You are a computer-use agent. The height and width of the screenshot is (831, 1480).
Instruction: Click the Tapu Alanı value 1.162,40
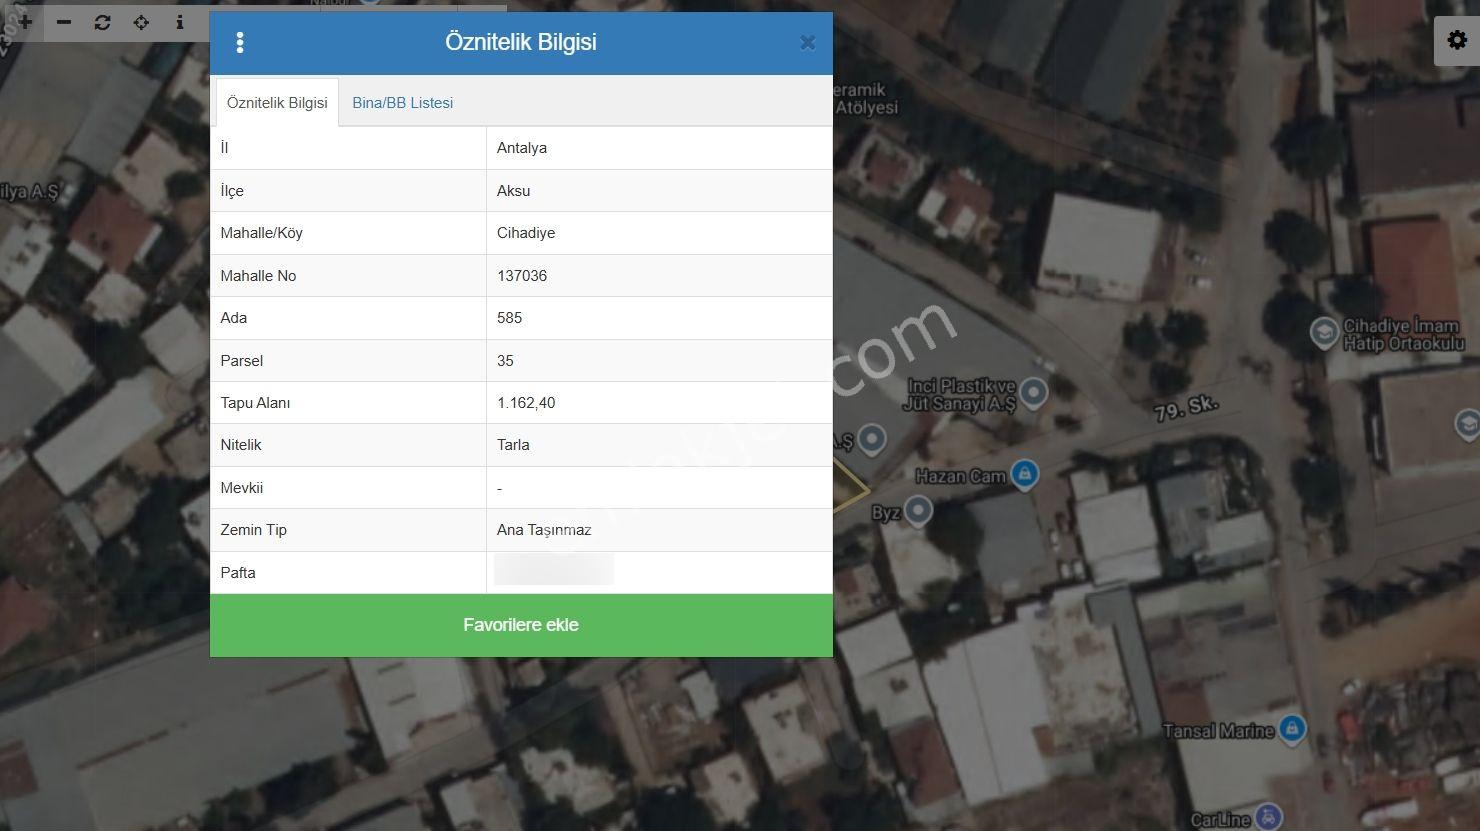pos(526,403)
